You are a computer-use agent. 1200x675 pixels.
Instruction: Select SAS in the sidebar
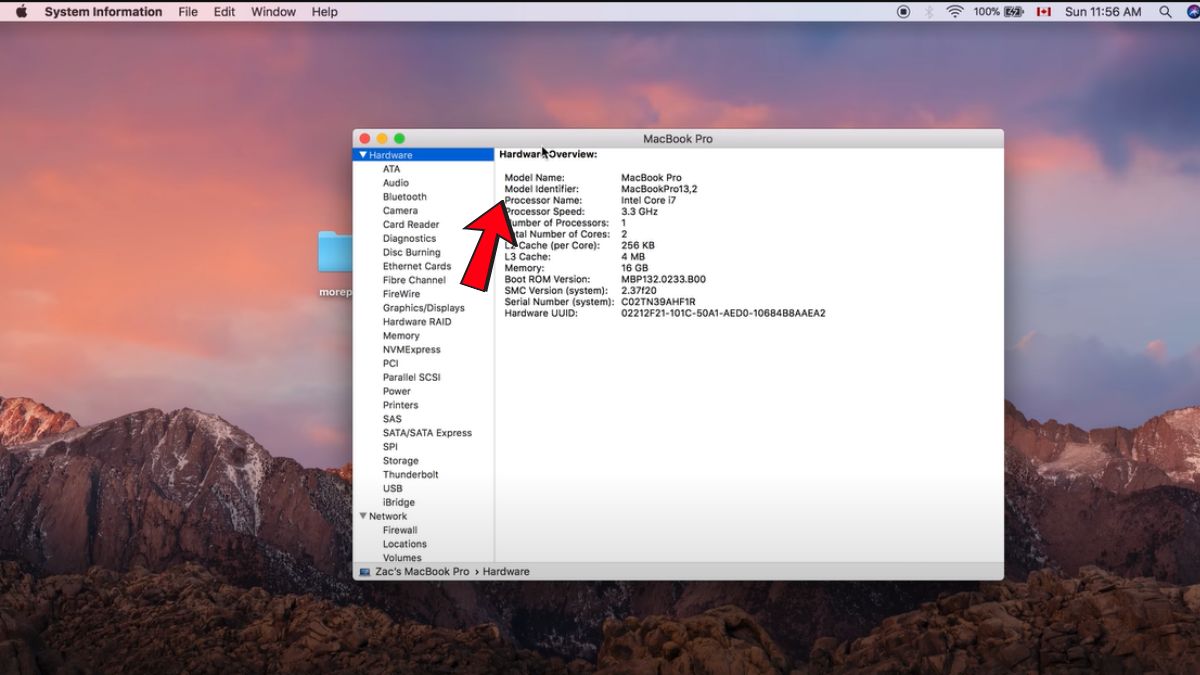[x=392, y=420]
